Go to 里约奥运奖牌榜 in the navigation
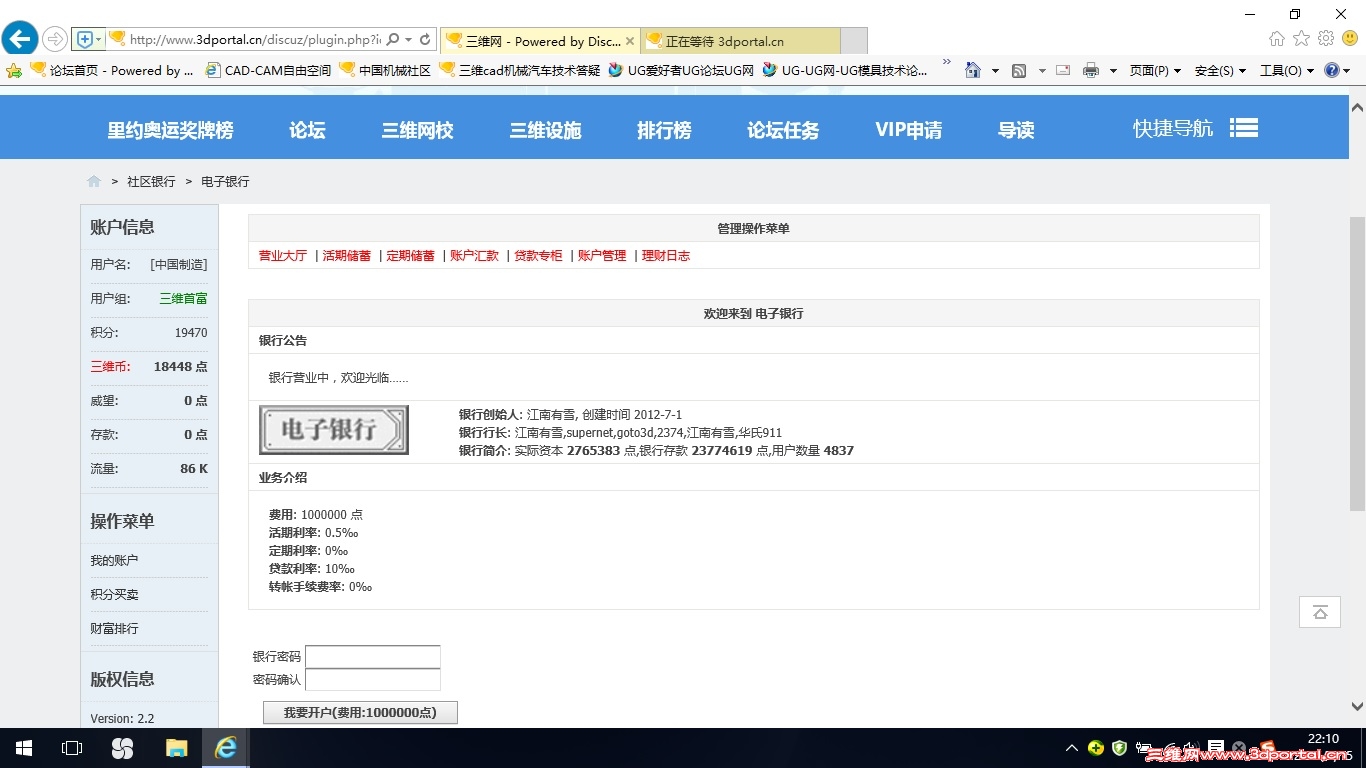 170,130
